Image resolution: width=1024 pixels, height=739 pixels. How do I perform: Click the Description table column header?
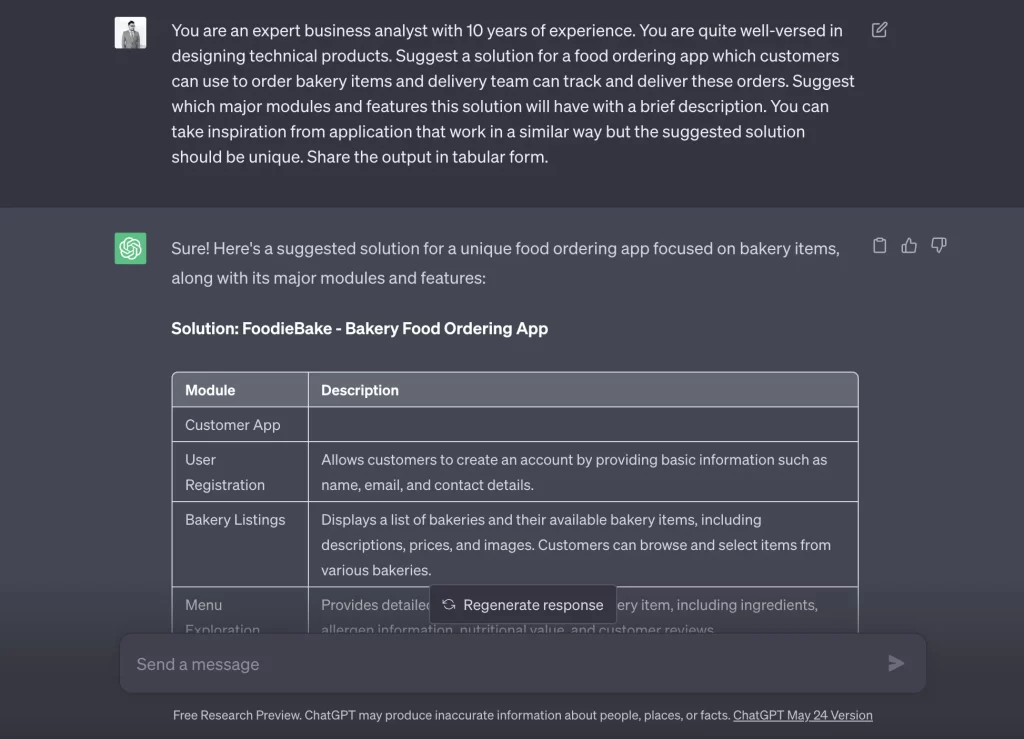coord(360,390)
